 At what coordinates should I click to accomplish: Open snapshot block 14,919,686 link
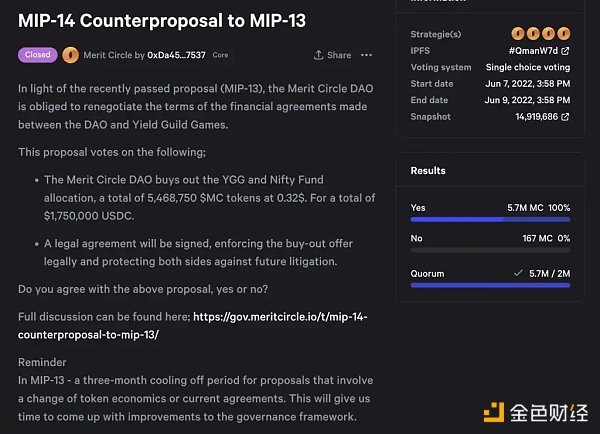coord(537,117)
